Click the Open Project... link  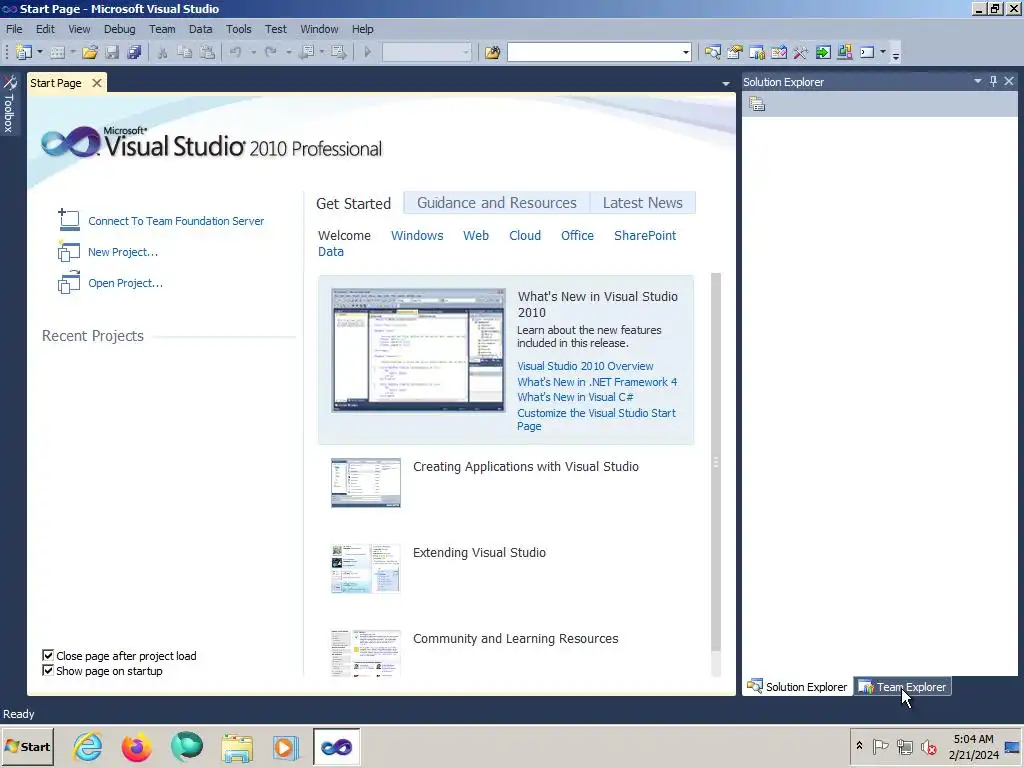point(125,283)
